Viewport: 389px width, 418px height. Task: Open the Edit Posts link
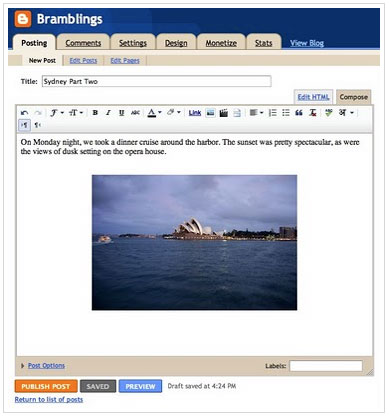83,61
